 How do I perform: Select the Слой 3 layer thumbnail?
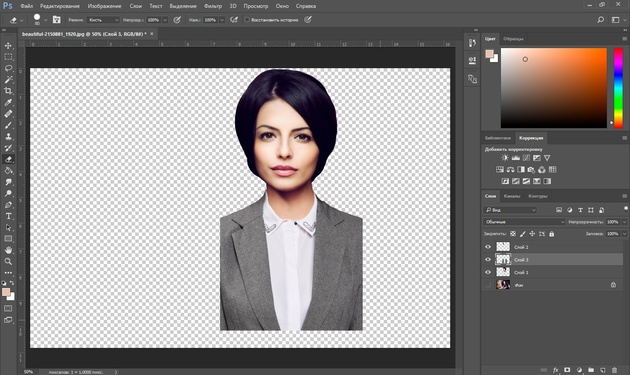pyautogui.click(x=503, y=259)
